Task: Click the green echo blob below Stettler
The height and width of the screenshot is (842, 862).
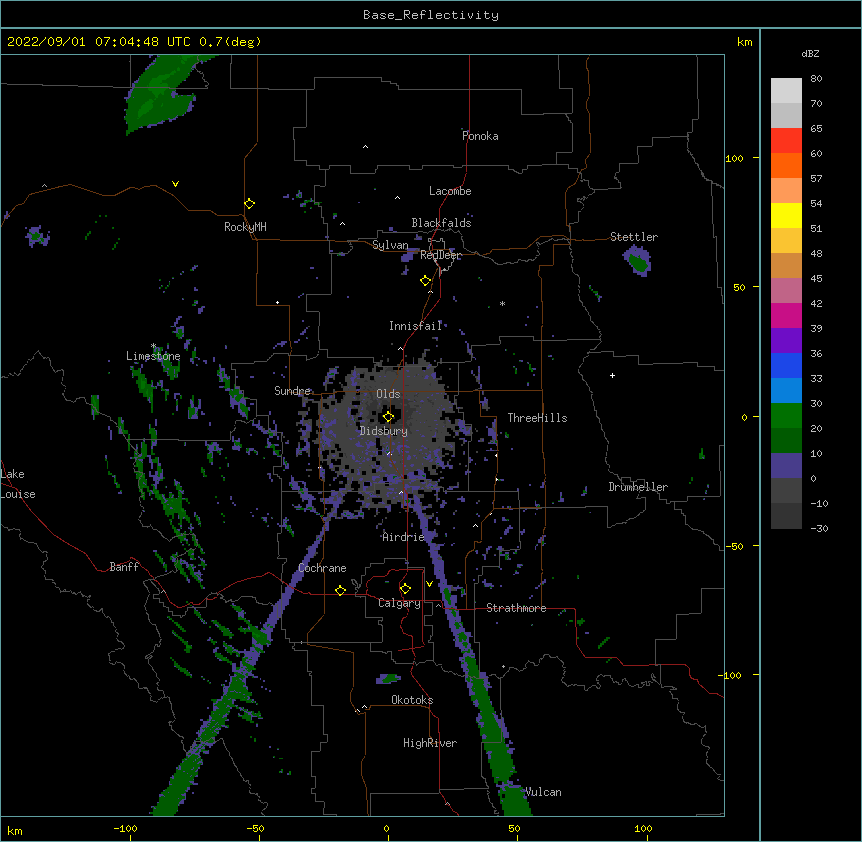Action: coord(638,261)
